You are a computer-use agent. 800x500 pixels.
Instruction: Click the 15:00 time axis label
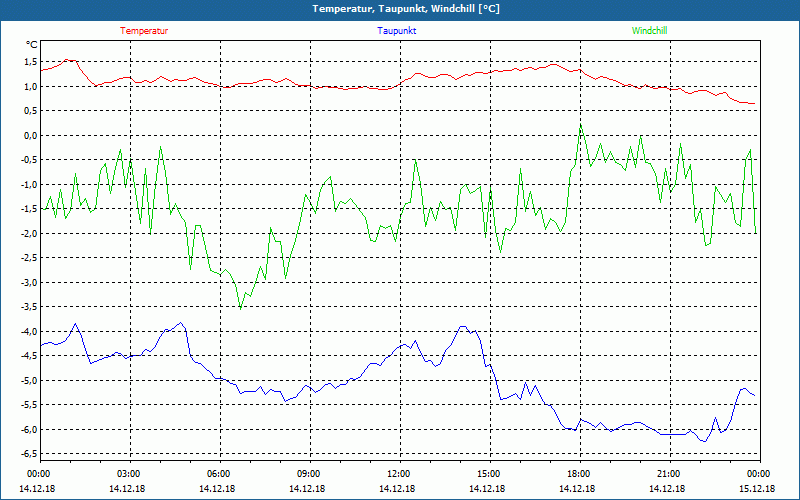487,474
